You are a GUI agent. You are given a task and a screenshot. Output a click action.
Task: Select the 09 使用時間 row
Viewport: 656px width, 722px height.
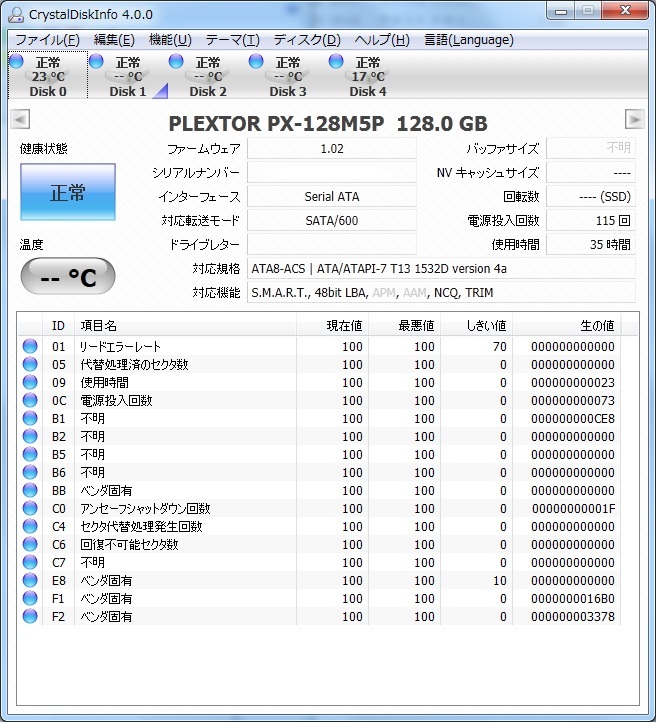(319, 382)
